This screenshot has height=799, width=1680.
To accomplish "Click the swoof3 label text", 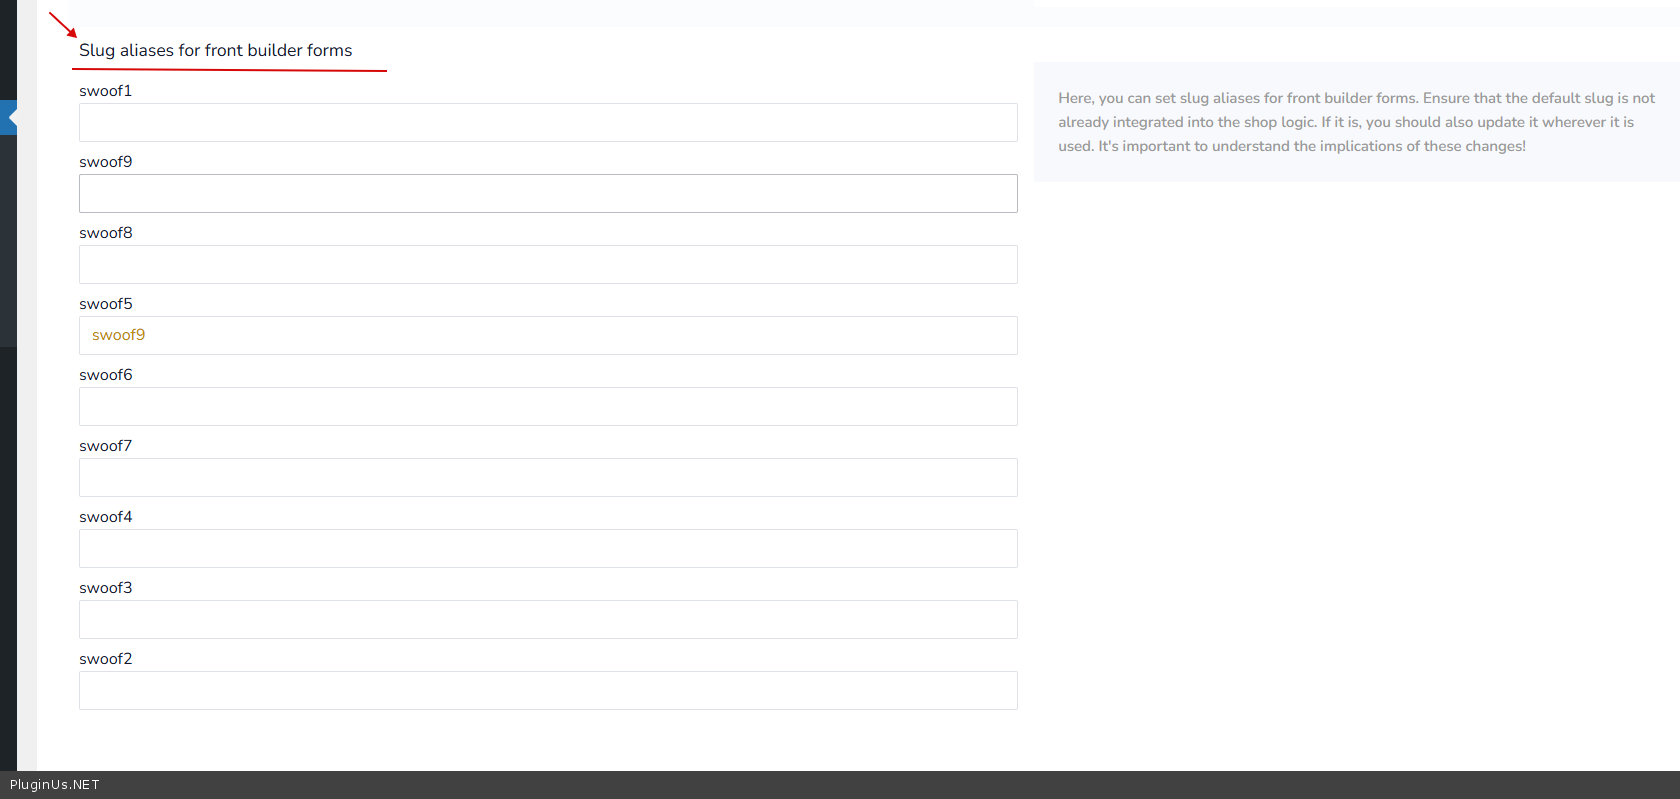I will [x=105, y=588].
